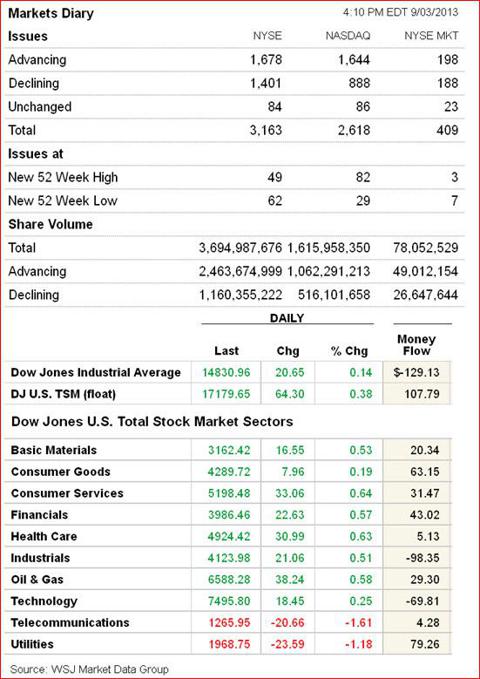Viewport: 480px width, 679px height.
Task: Click the Issues at section heading
Action: pyautogui.click(x=36, y=154)
